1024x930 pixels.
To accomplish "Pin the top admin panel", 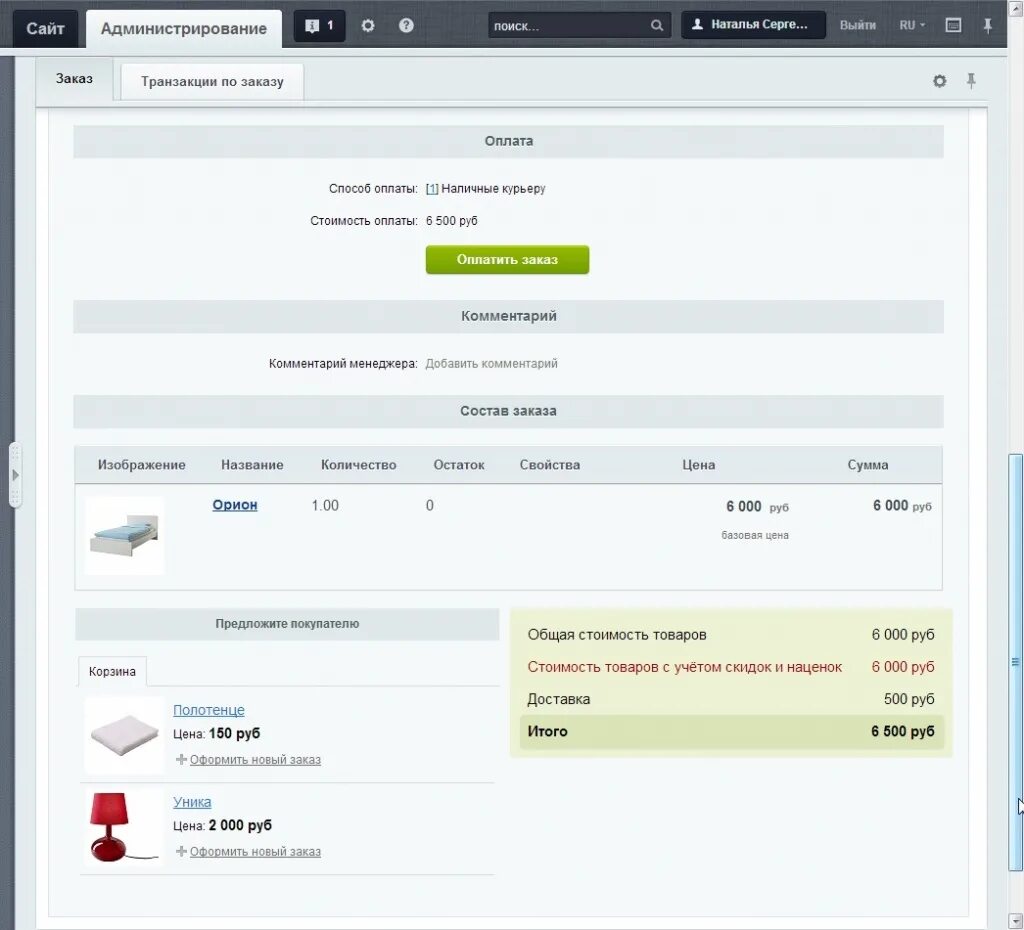I will click(987, 25).
